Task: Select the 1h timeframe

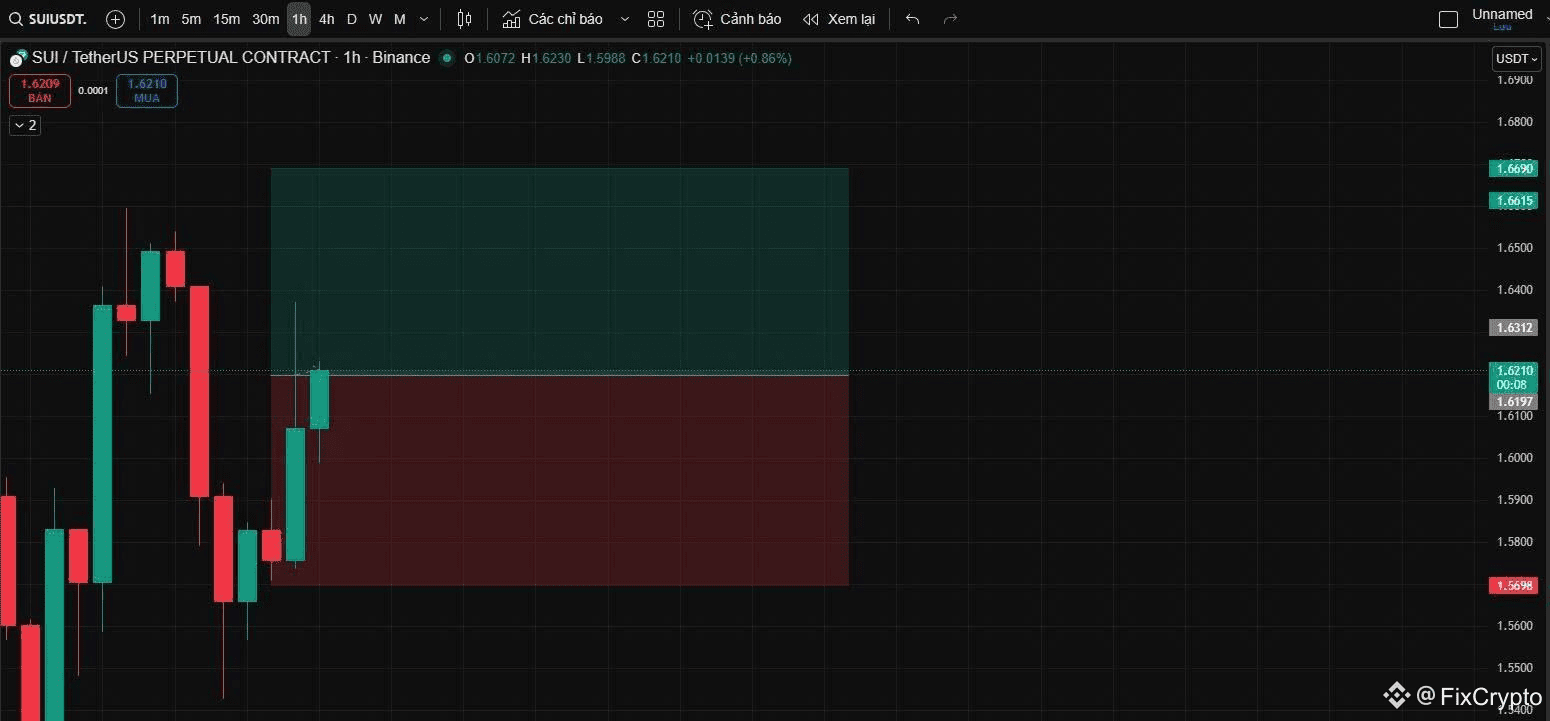Action: coord(299,19)
